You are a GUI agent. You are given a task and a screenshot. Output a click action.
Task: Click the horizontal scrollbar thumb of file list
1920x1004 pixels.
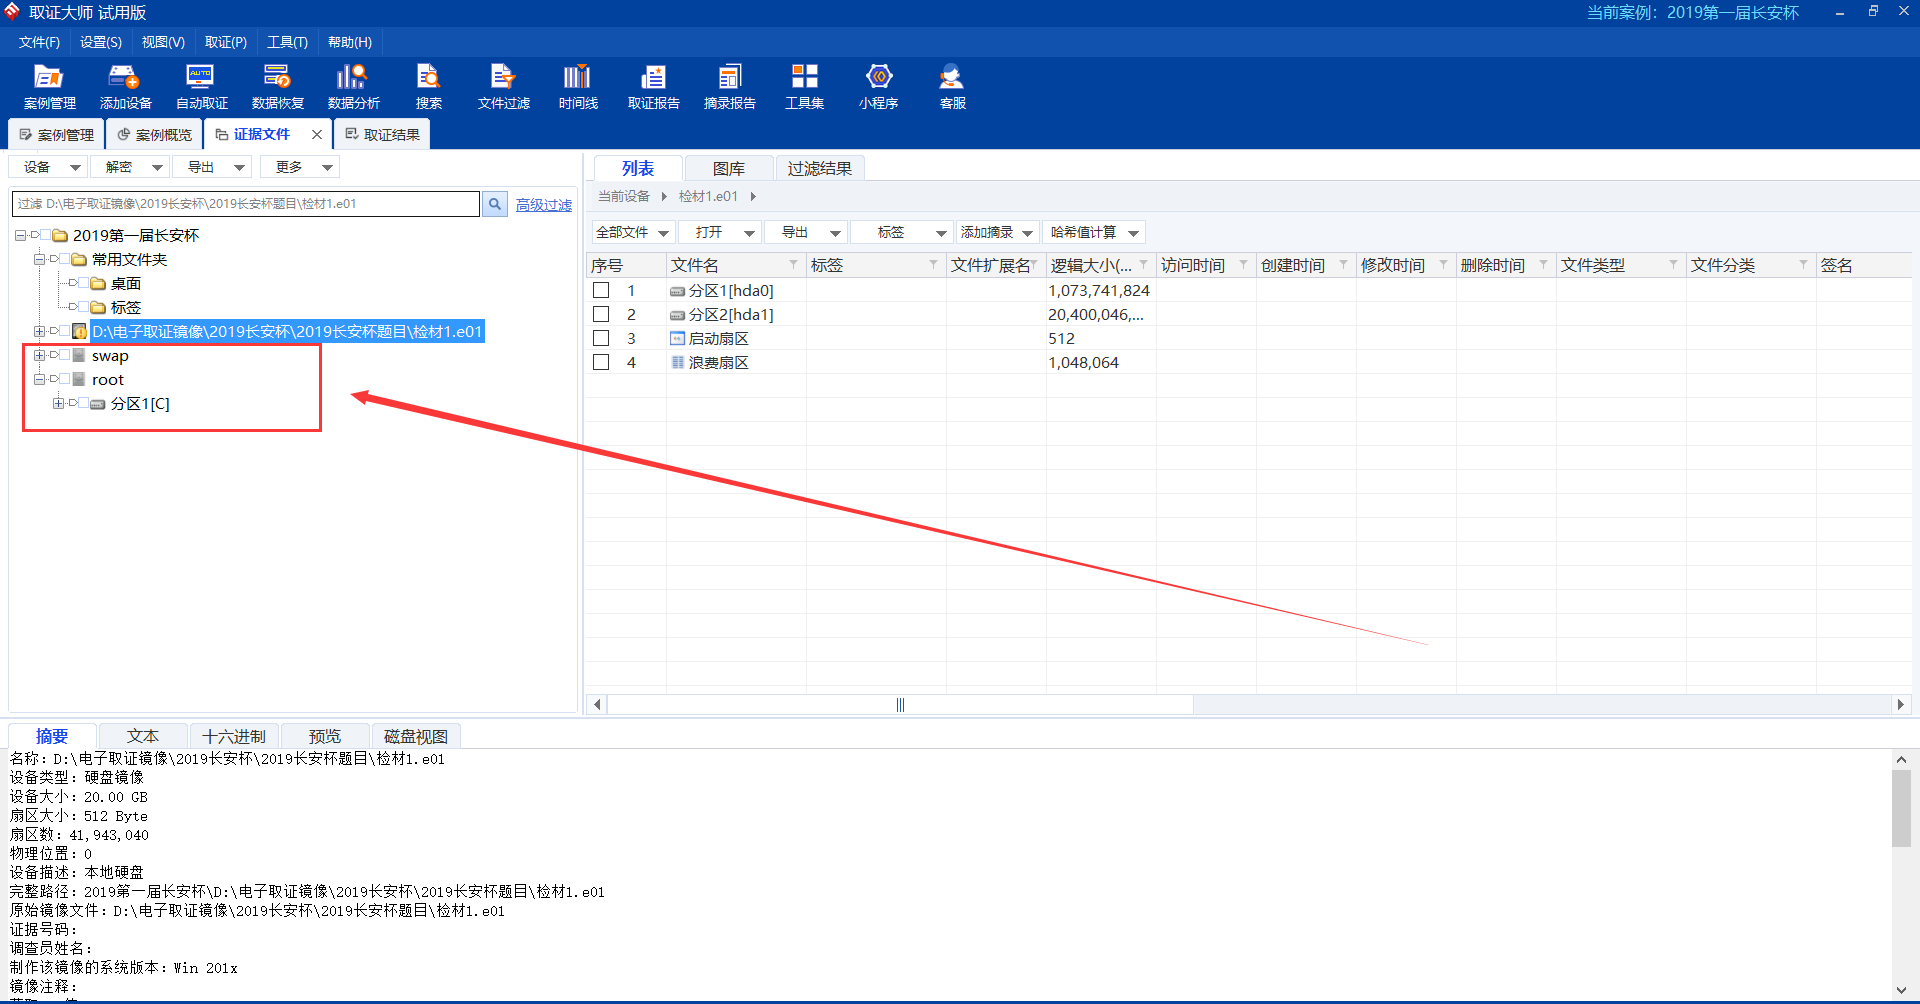point(900,705)
